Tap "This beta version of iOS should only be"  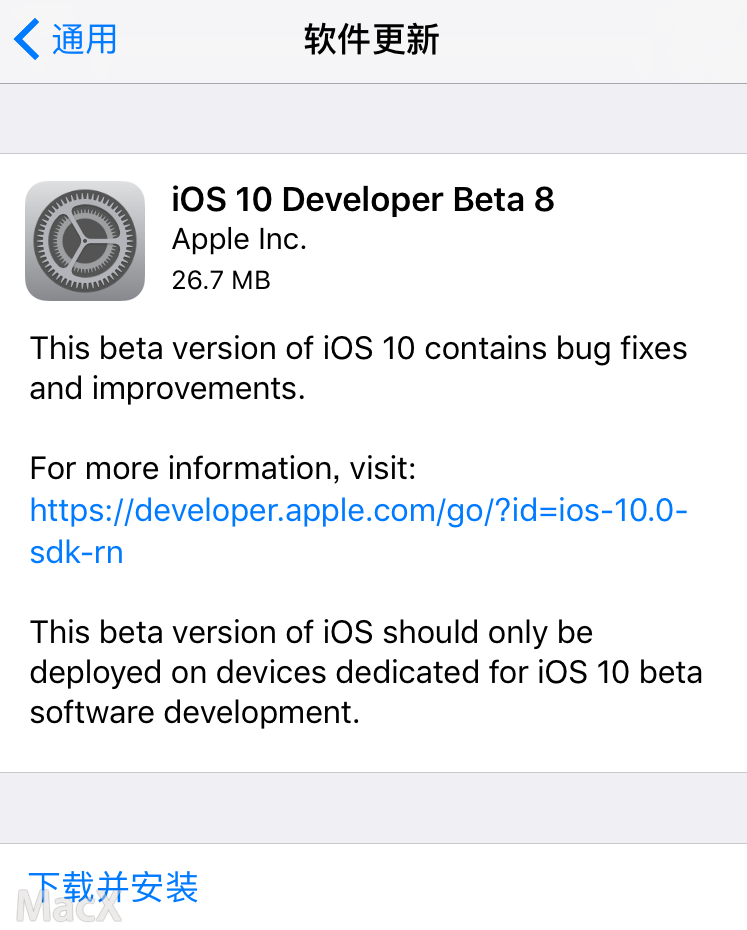311,632
